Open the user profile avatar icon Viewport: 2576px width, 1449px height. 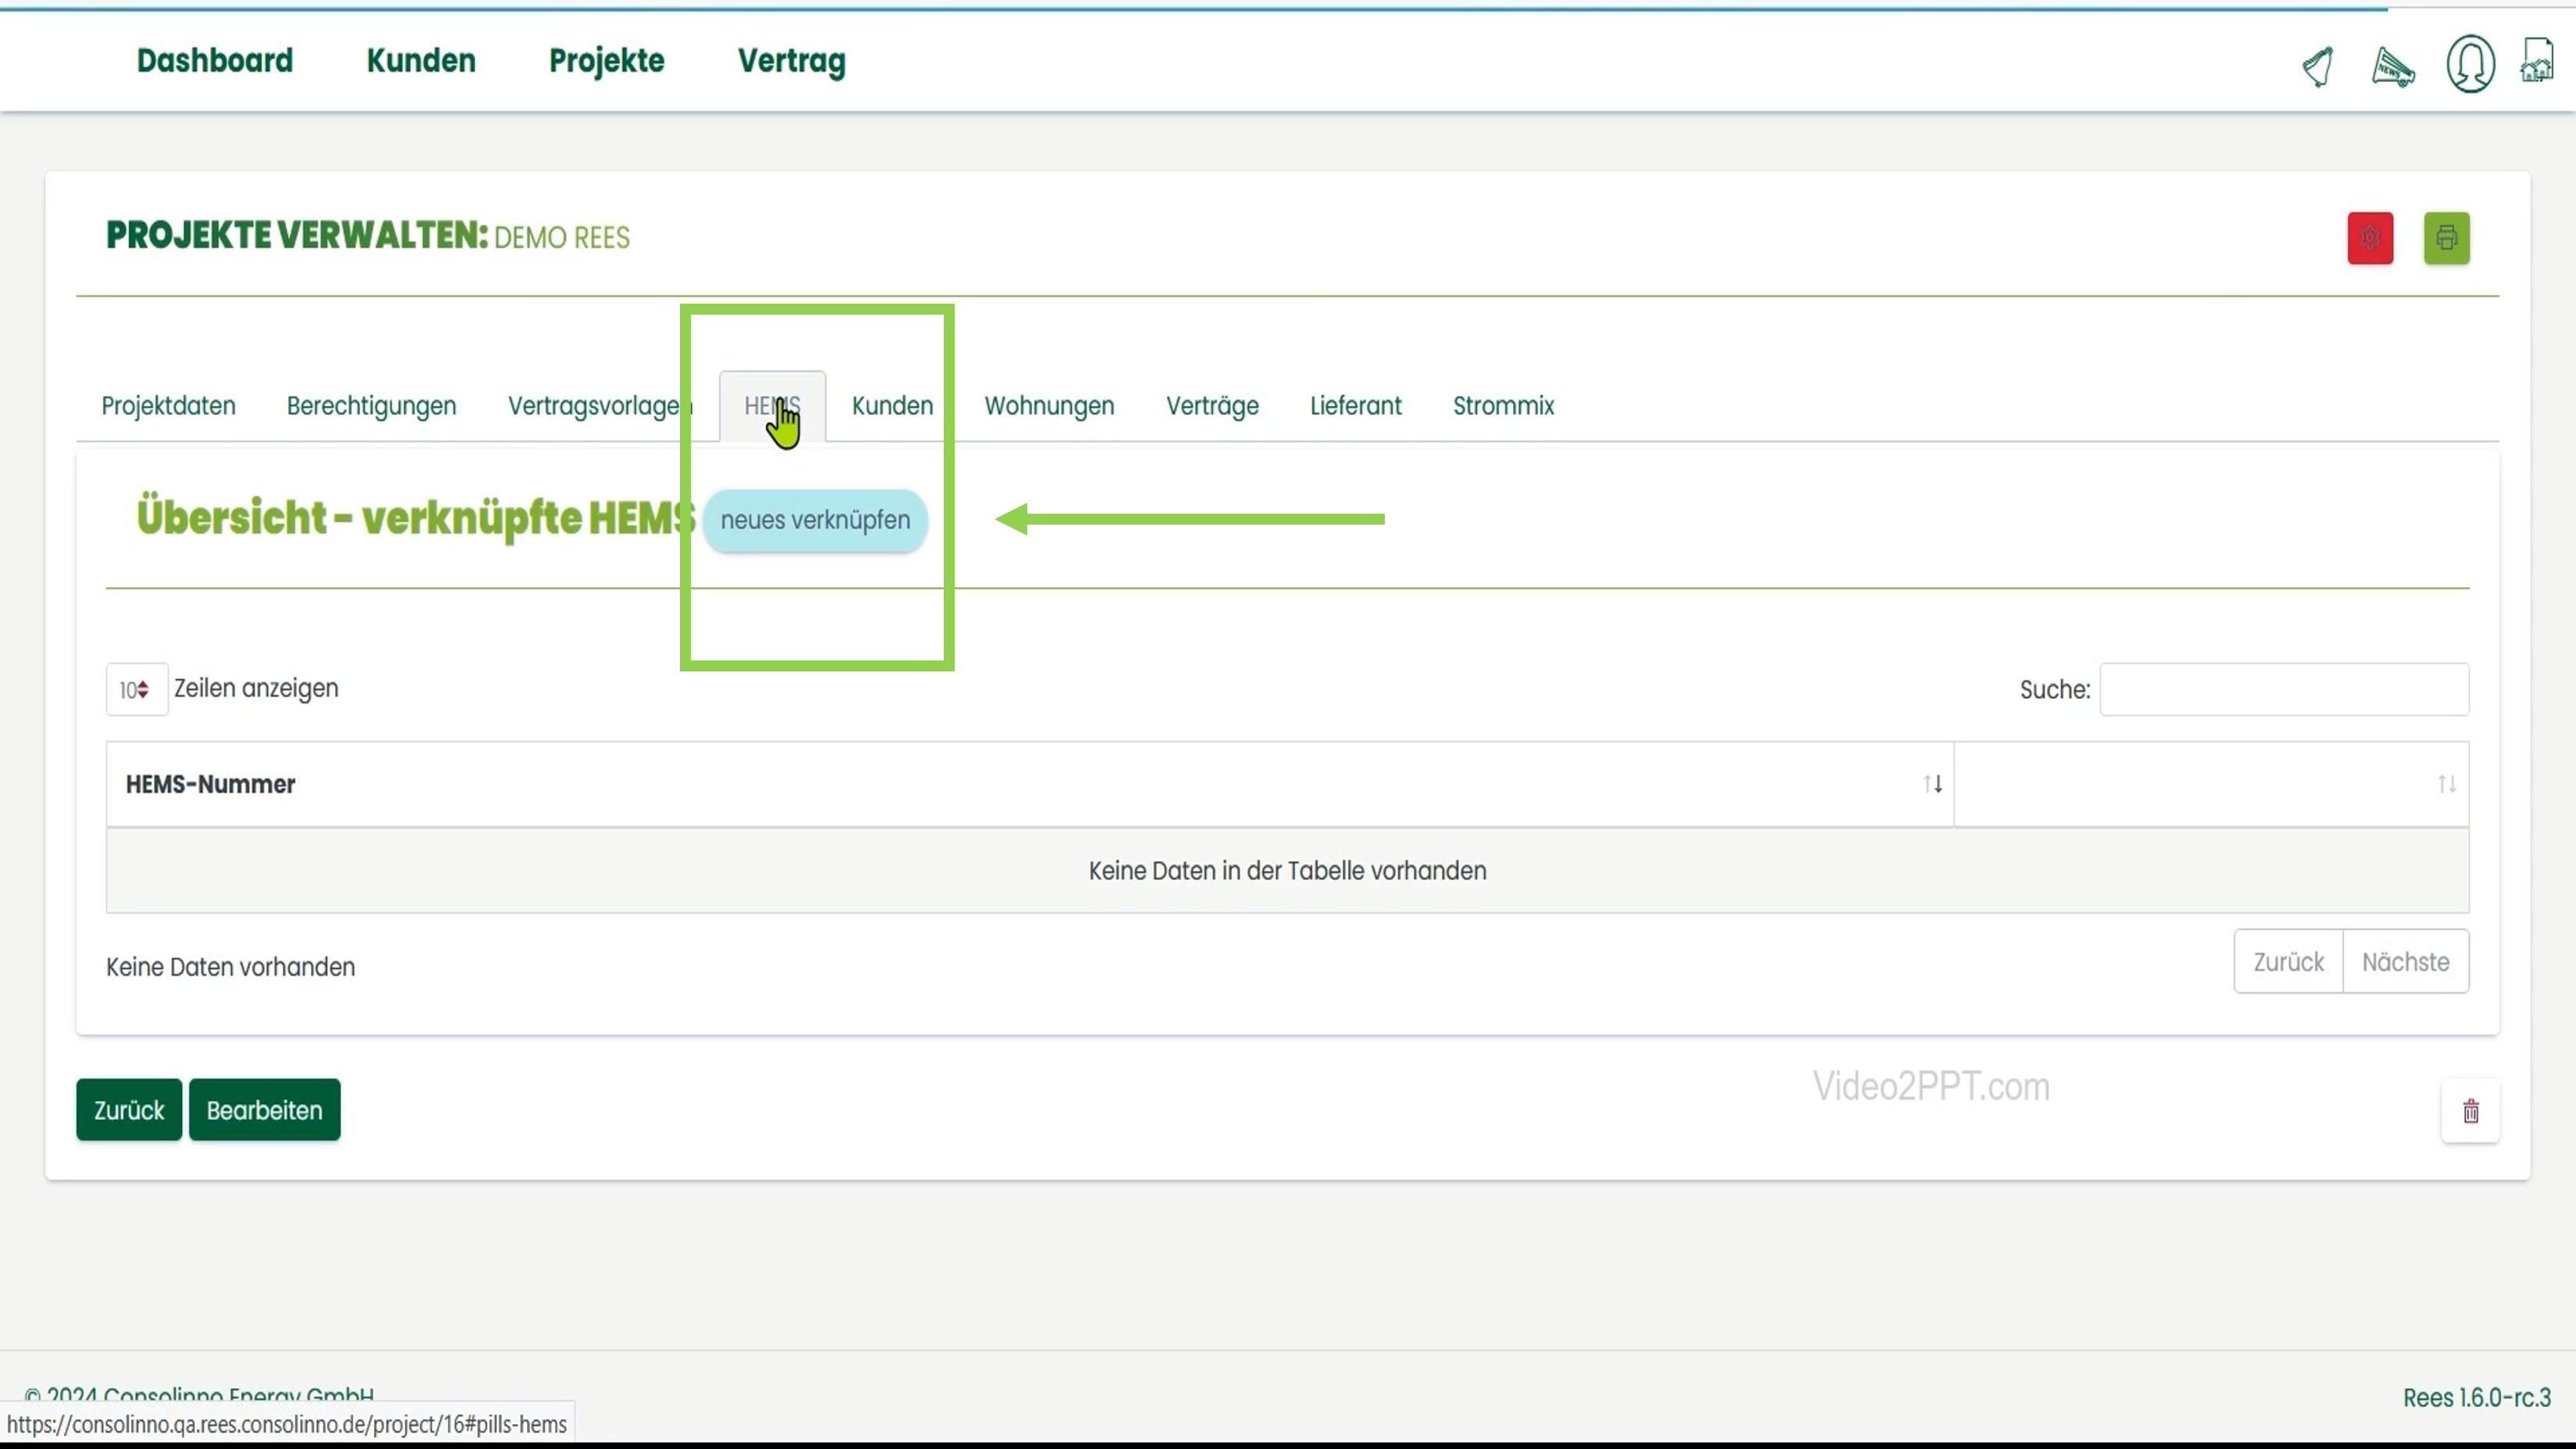tap(2470, 64)
